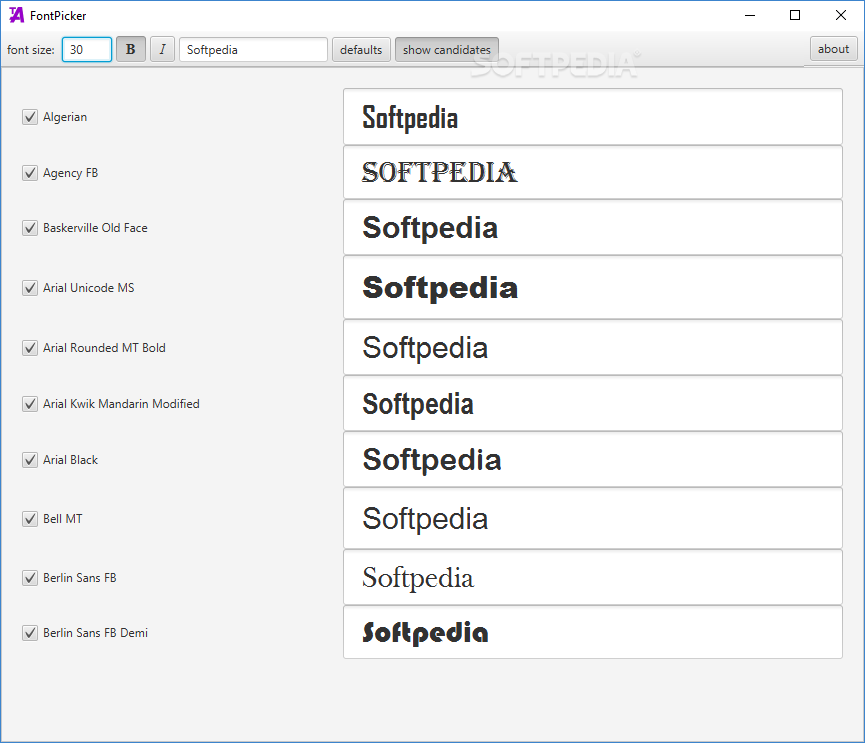Image resolution: width=865 pixels, height=743 pixels.
Task: Select the preview beside Berlin Sans FB Demi
Action: (x=593, y=632)
